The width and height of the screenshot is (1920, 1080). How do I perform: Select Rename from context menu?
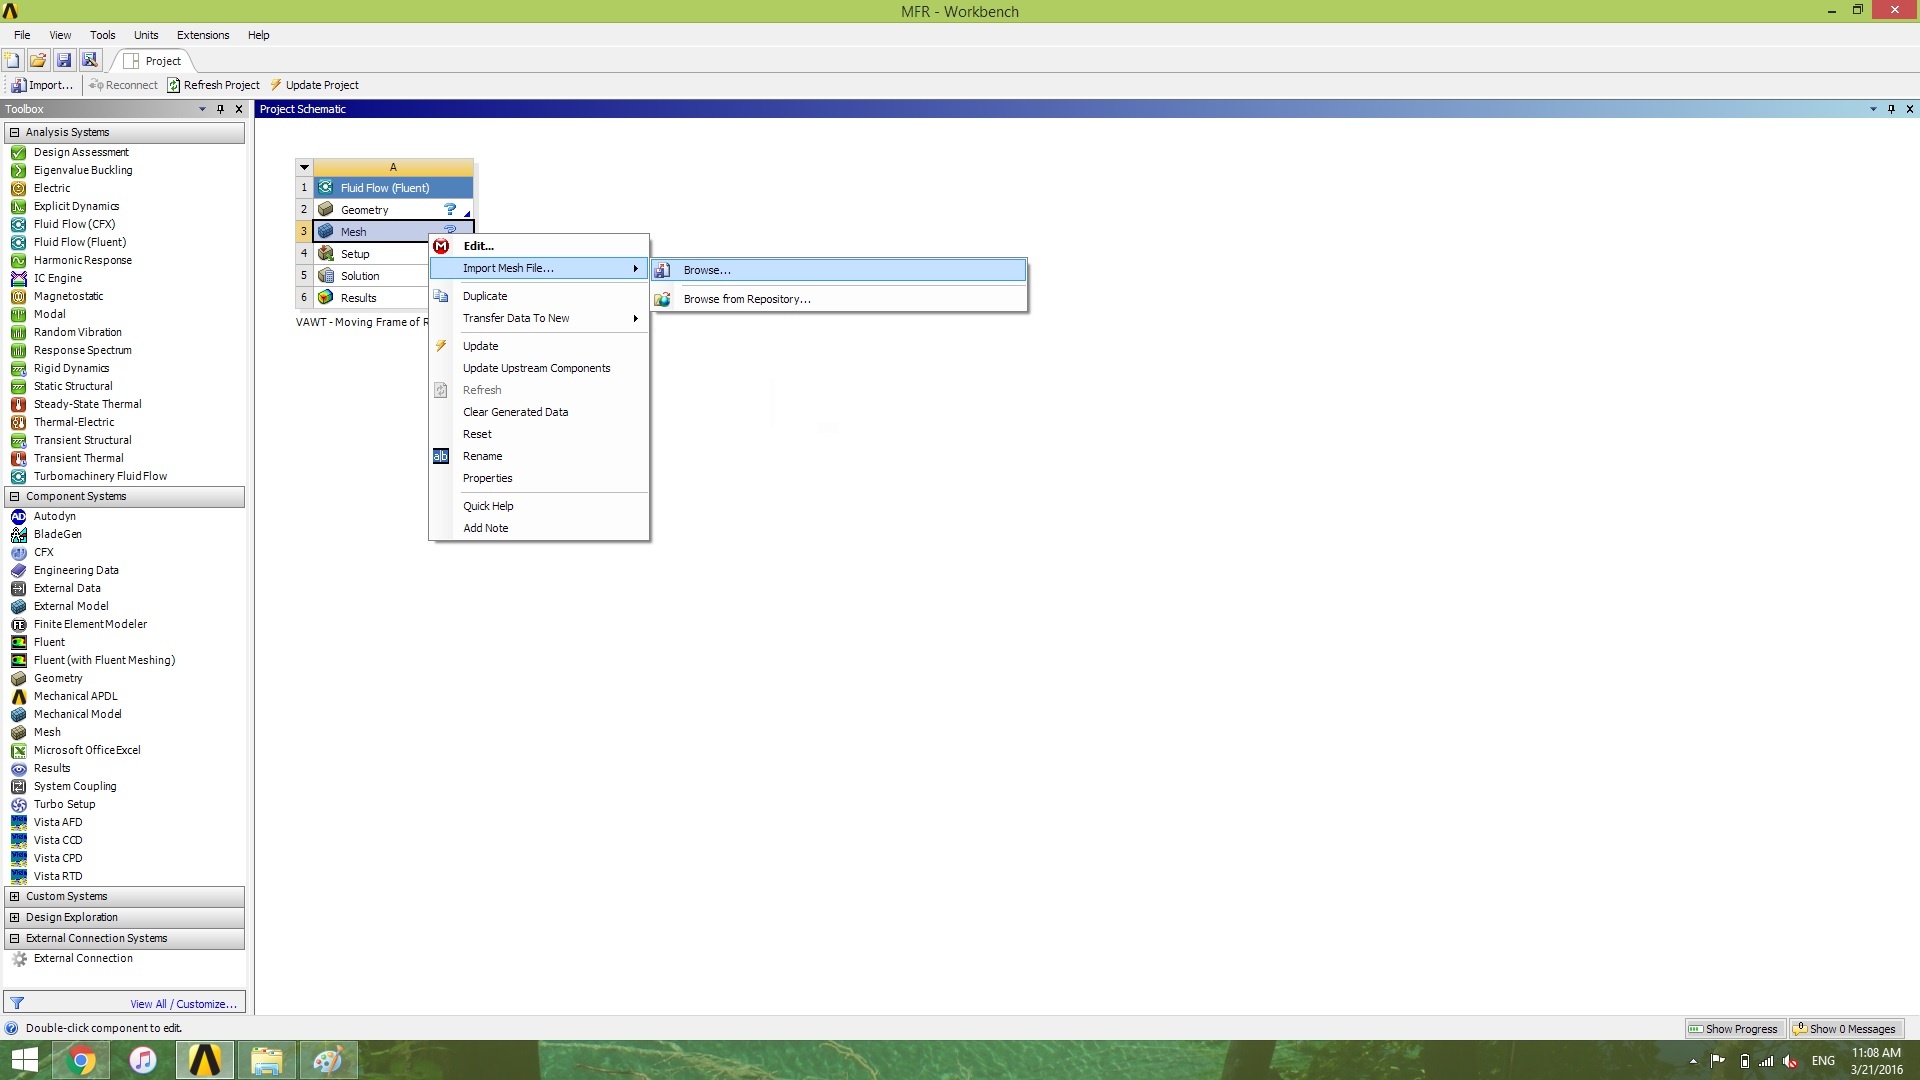(x=539, y=456)
